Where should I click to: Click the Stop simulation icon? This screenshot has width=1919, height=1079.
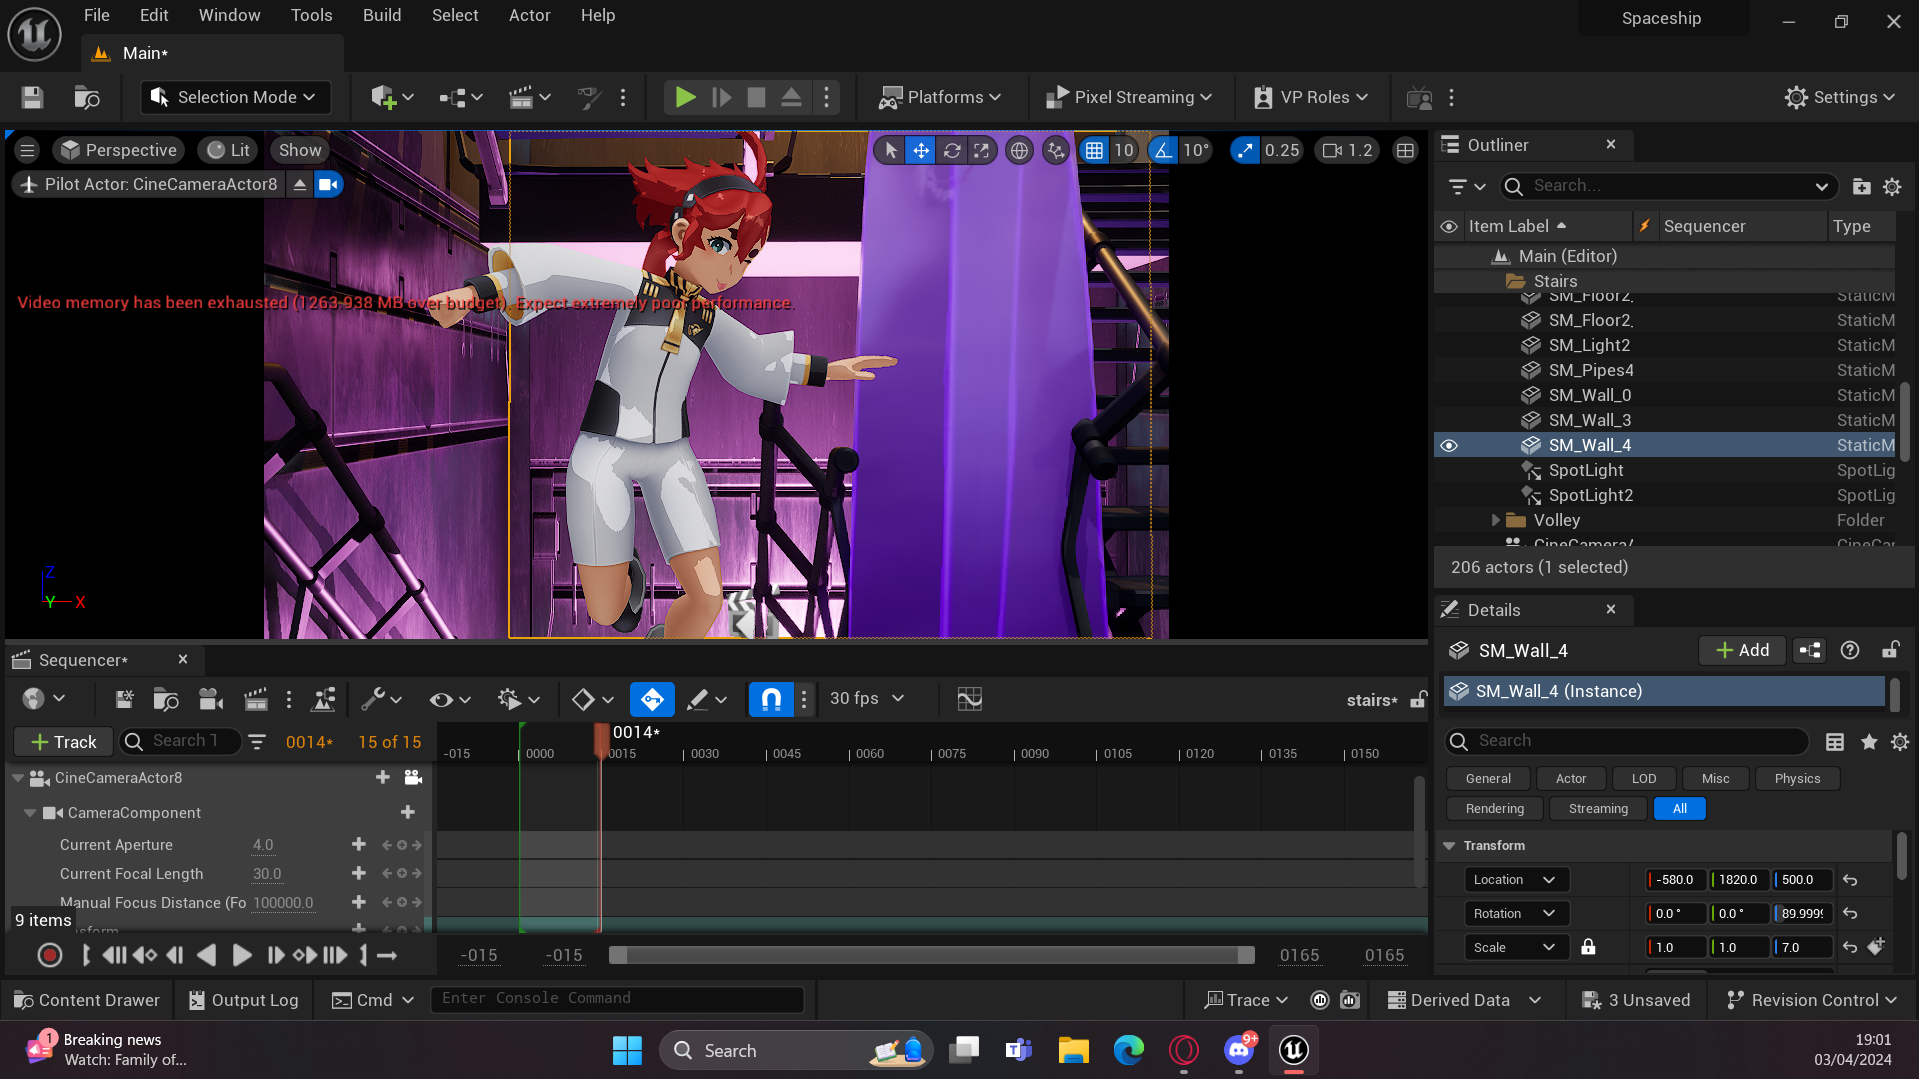coord(756,97)
